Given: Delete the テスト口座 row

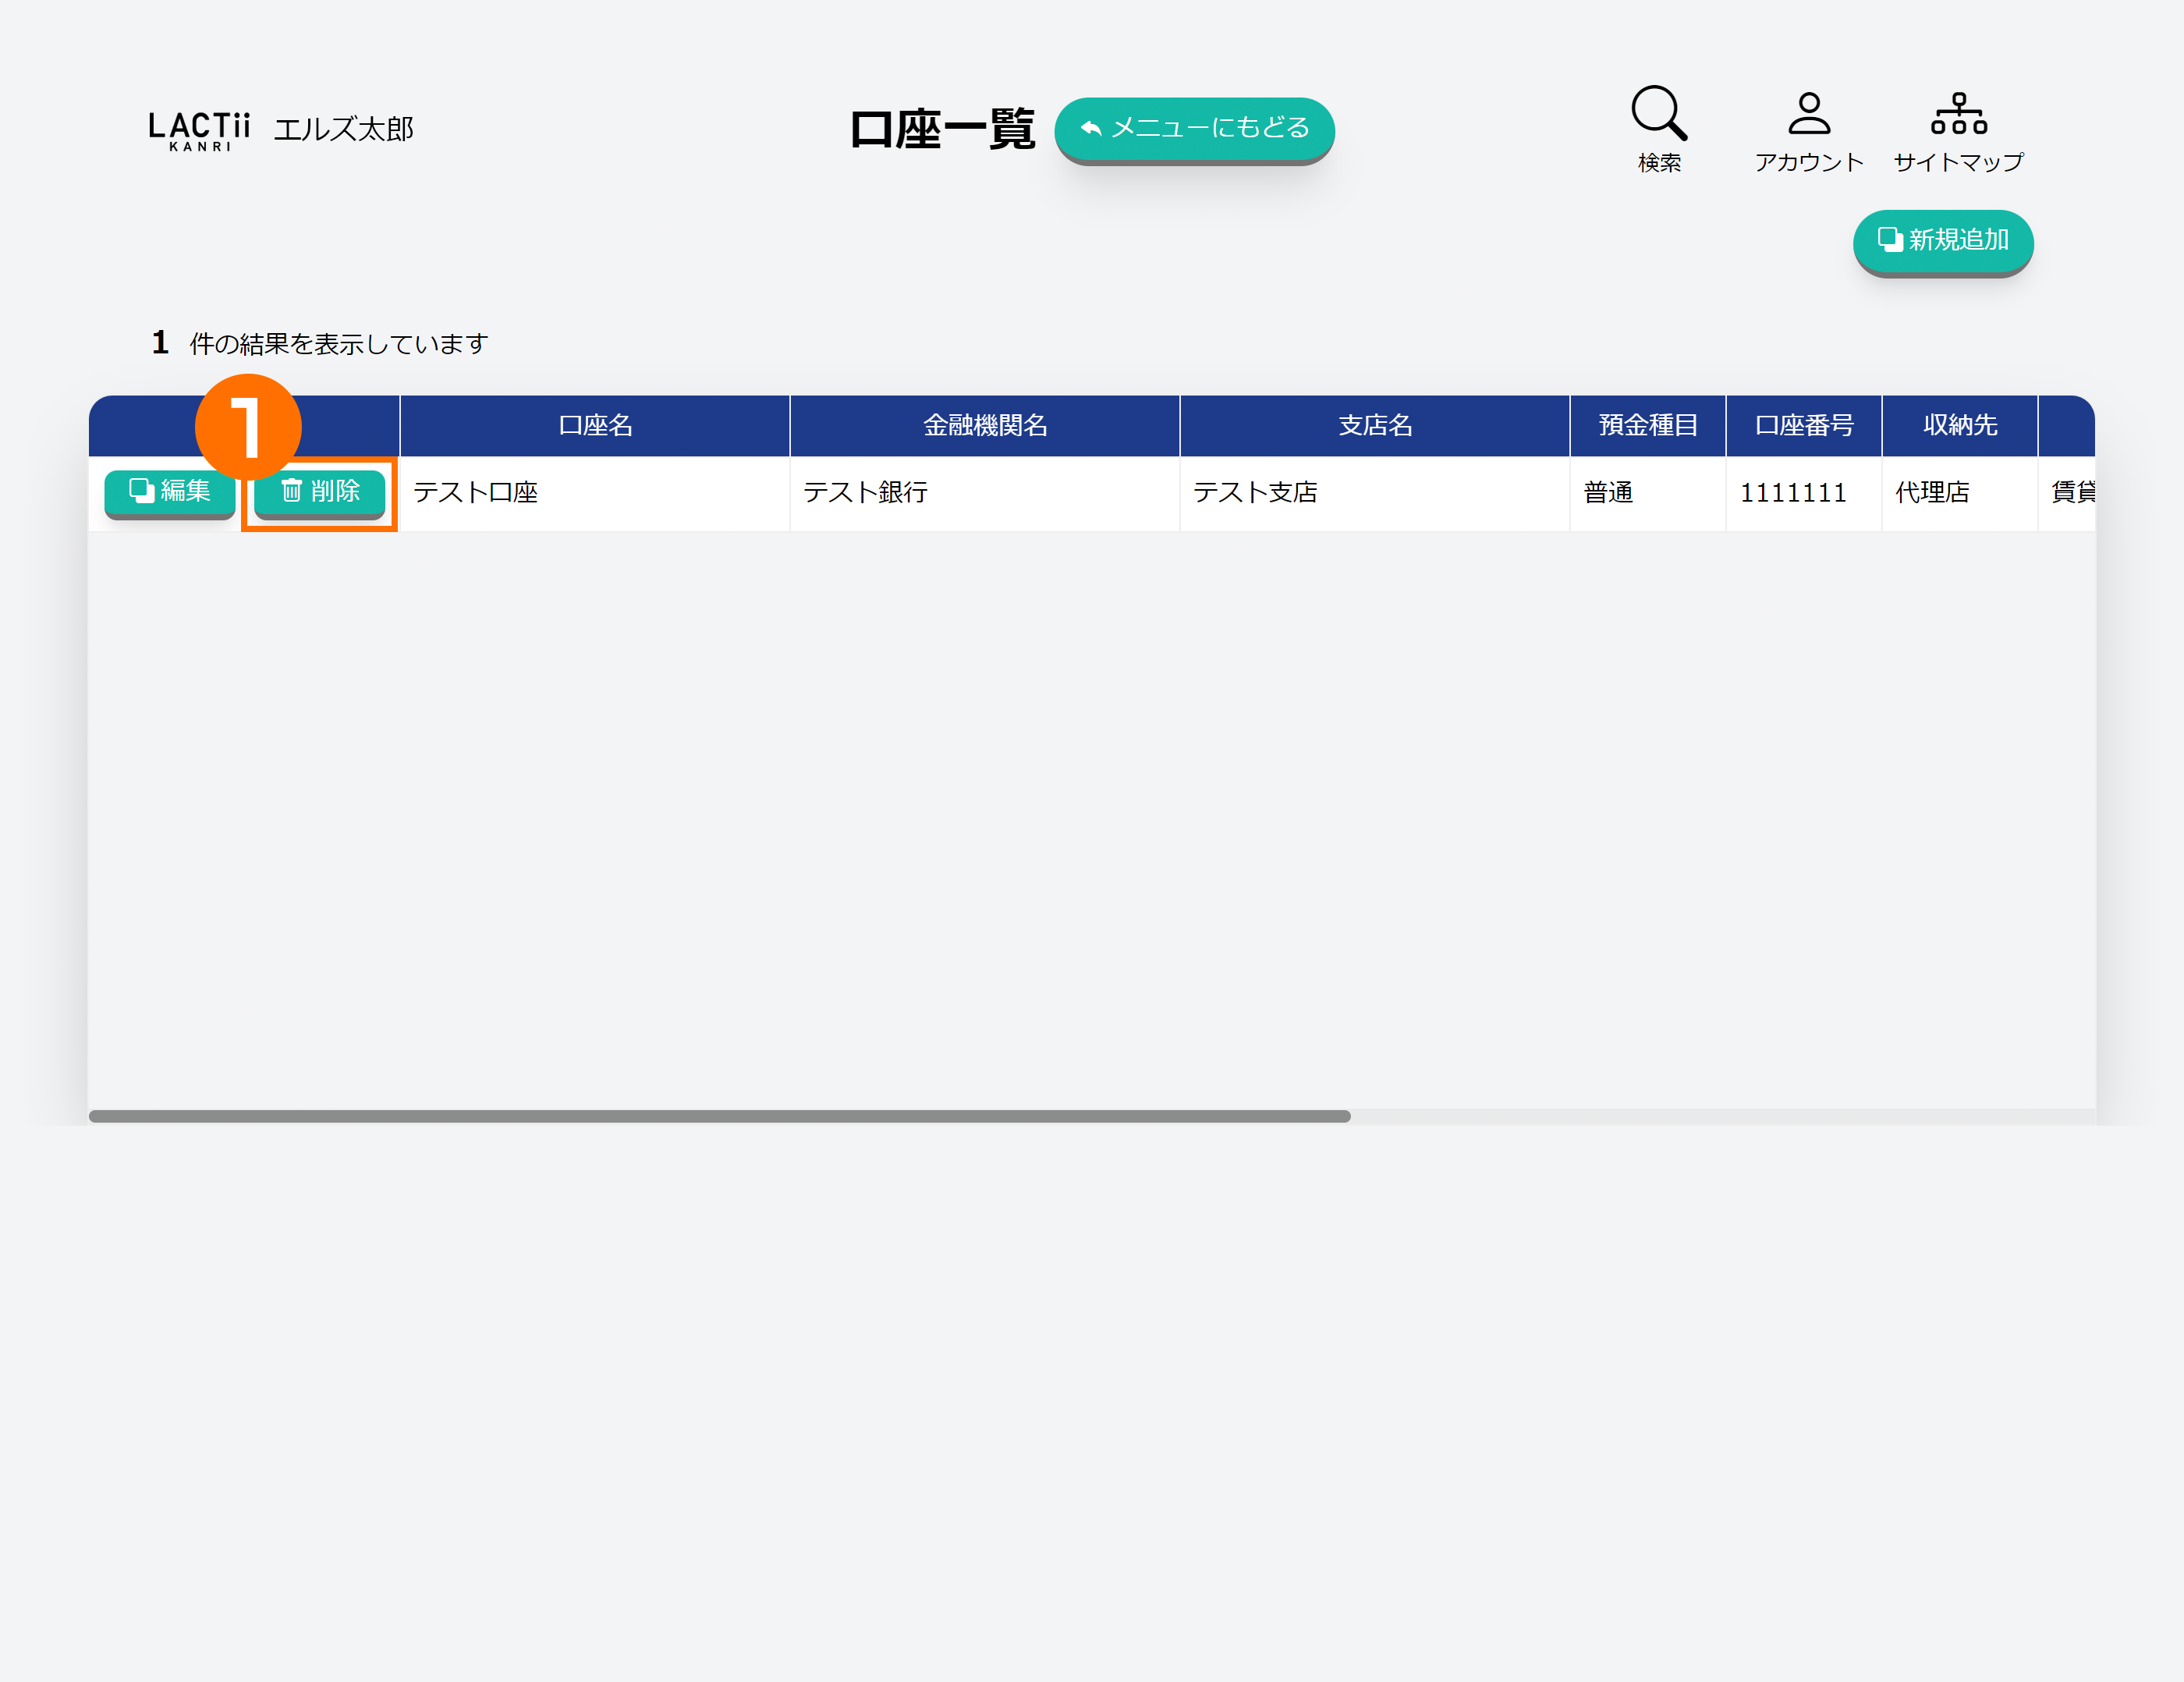Looking at the screenshot, I should (x=319, y=492).
